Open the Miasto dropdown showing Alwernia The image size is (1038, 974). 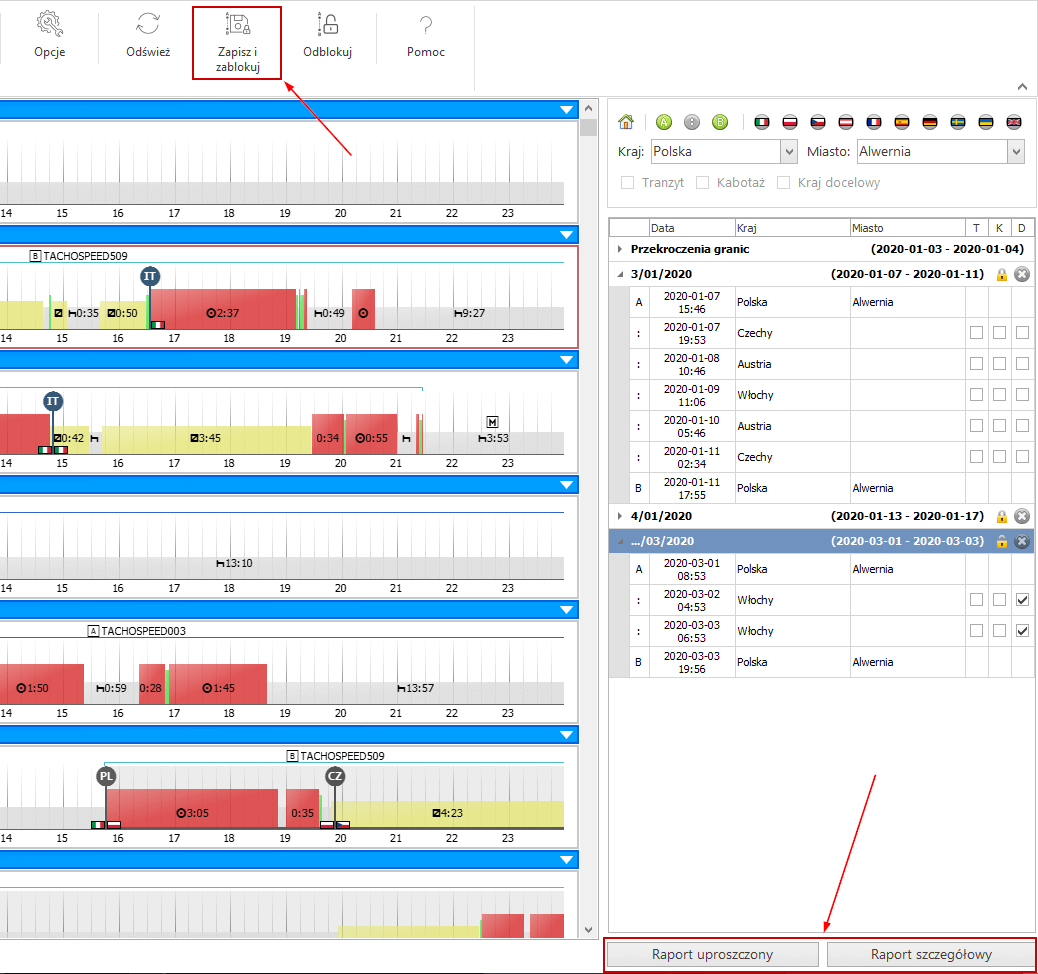click(1016, 152)
